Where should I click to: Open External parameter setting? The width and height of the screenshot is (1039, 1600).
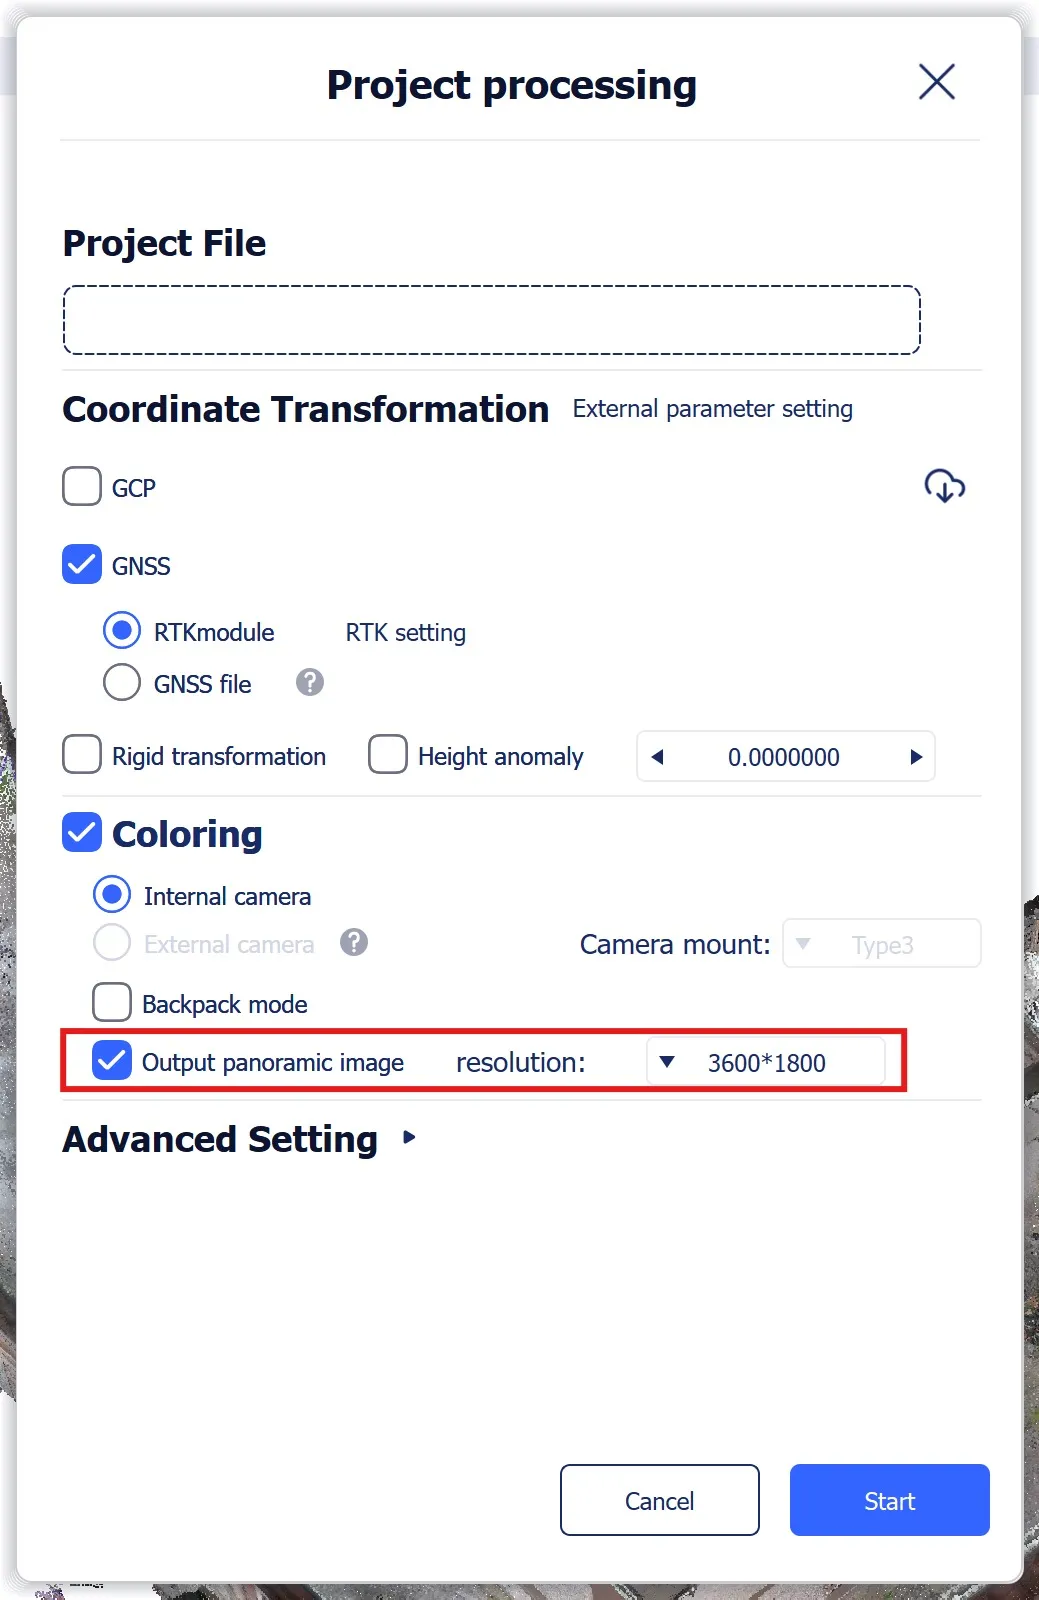coord(712,409)
